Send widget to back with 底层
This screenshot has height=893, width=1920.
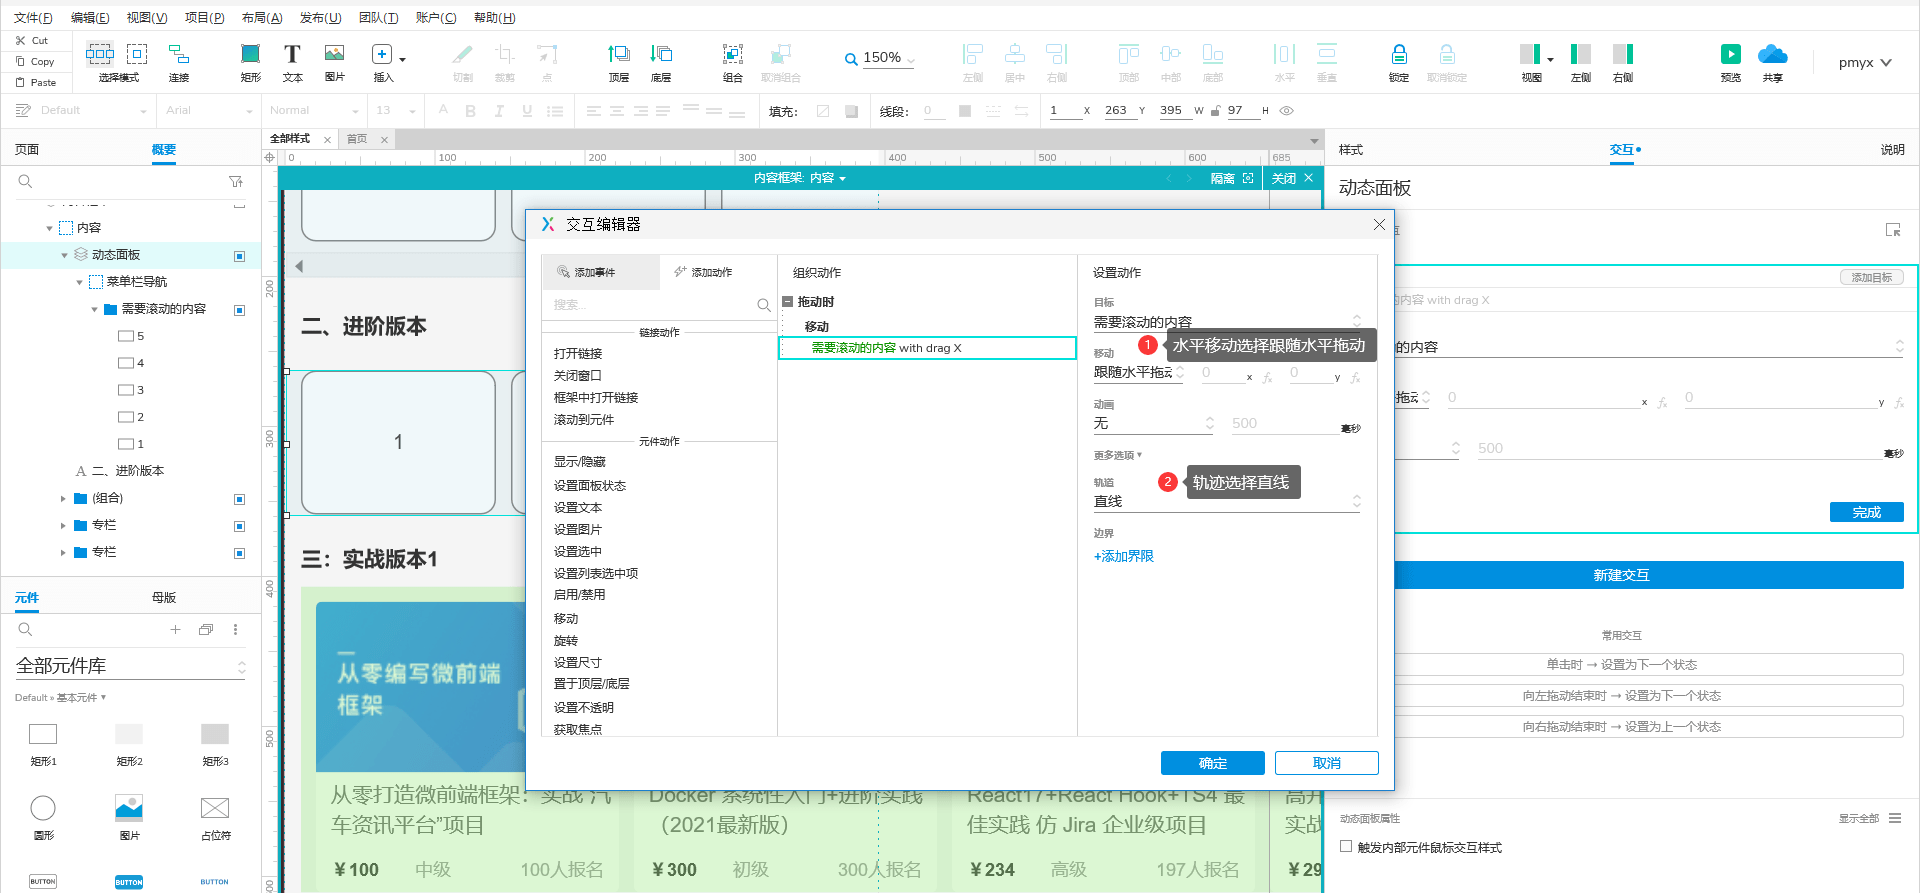coord(661,62)
